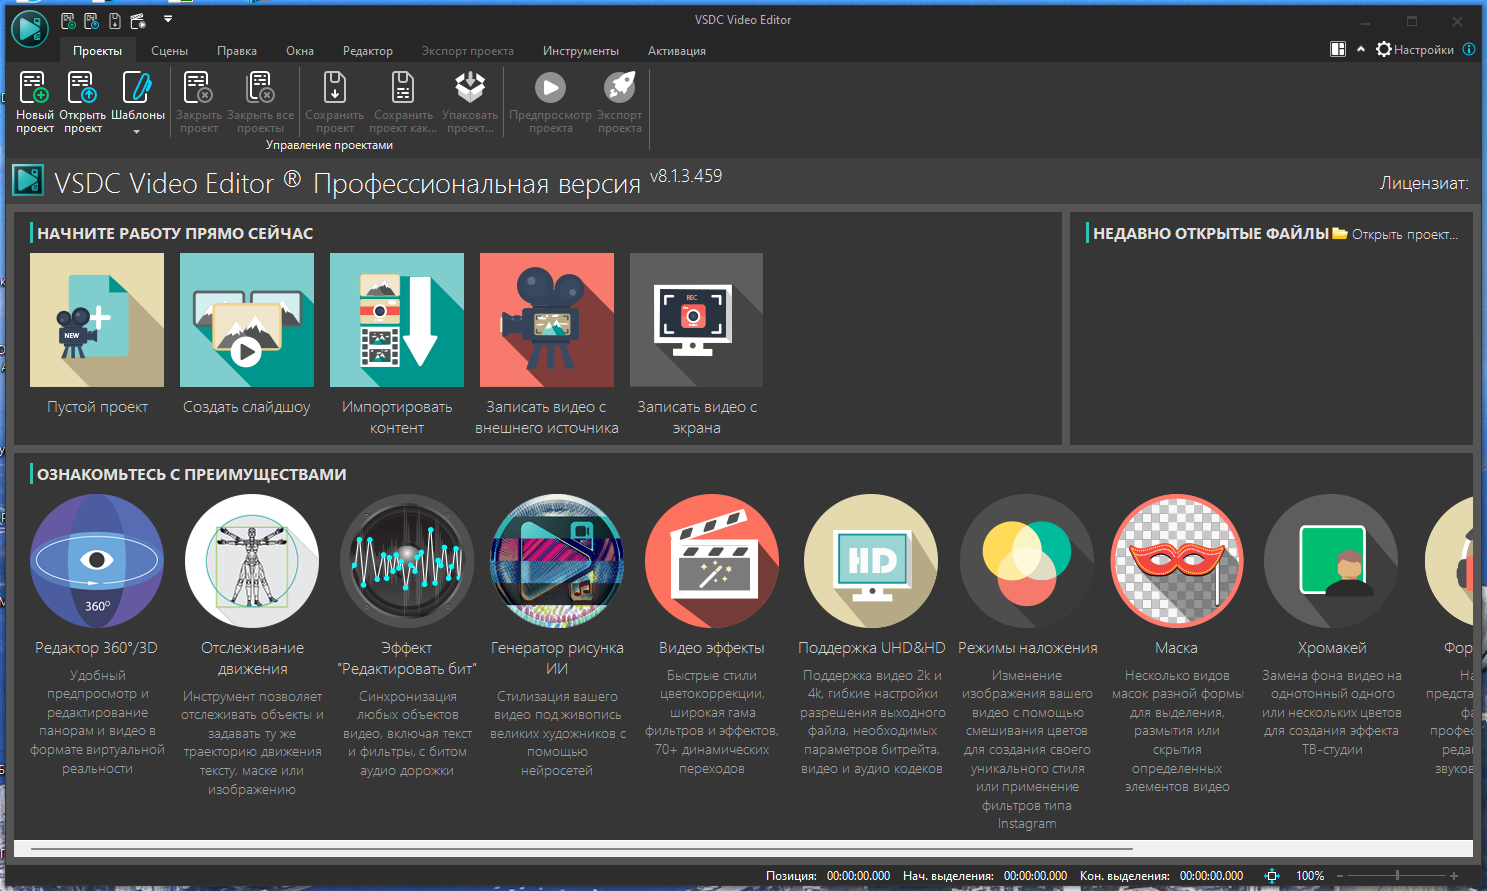Click the Генератор рисунка ИИ icon

click(x=557, y=561)
